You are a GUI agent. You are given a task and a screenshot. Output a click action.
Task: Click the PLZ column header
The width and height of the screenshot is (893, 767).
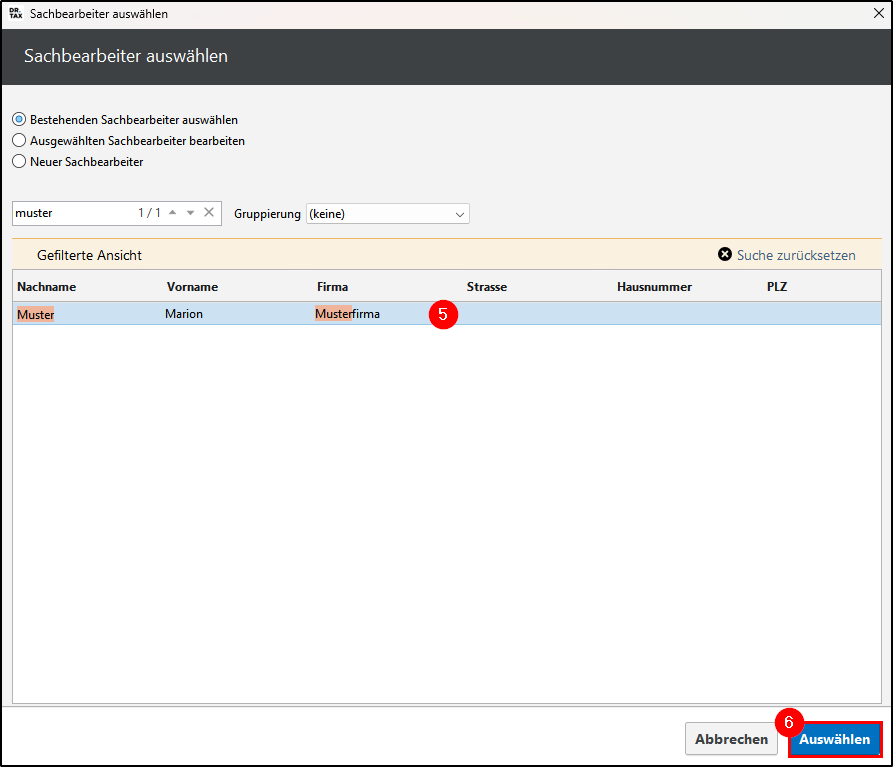point(778,287)
